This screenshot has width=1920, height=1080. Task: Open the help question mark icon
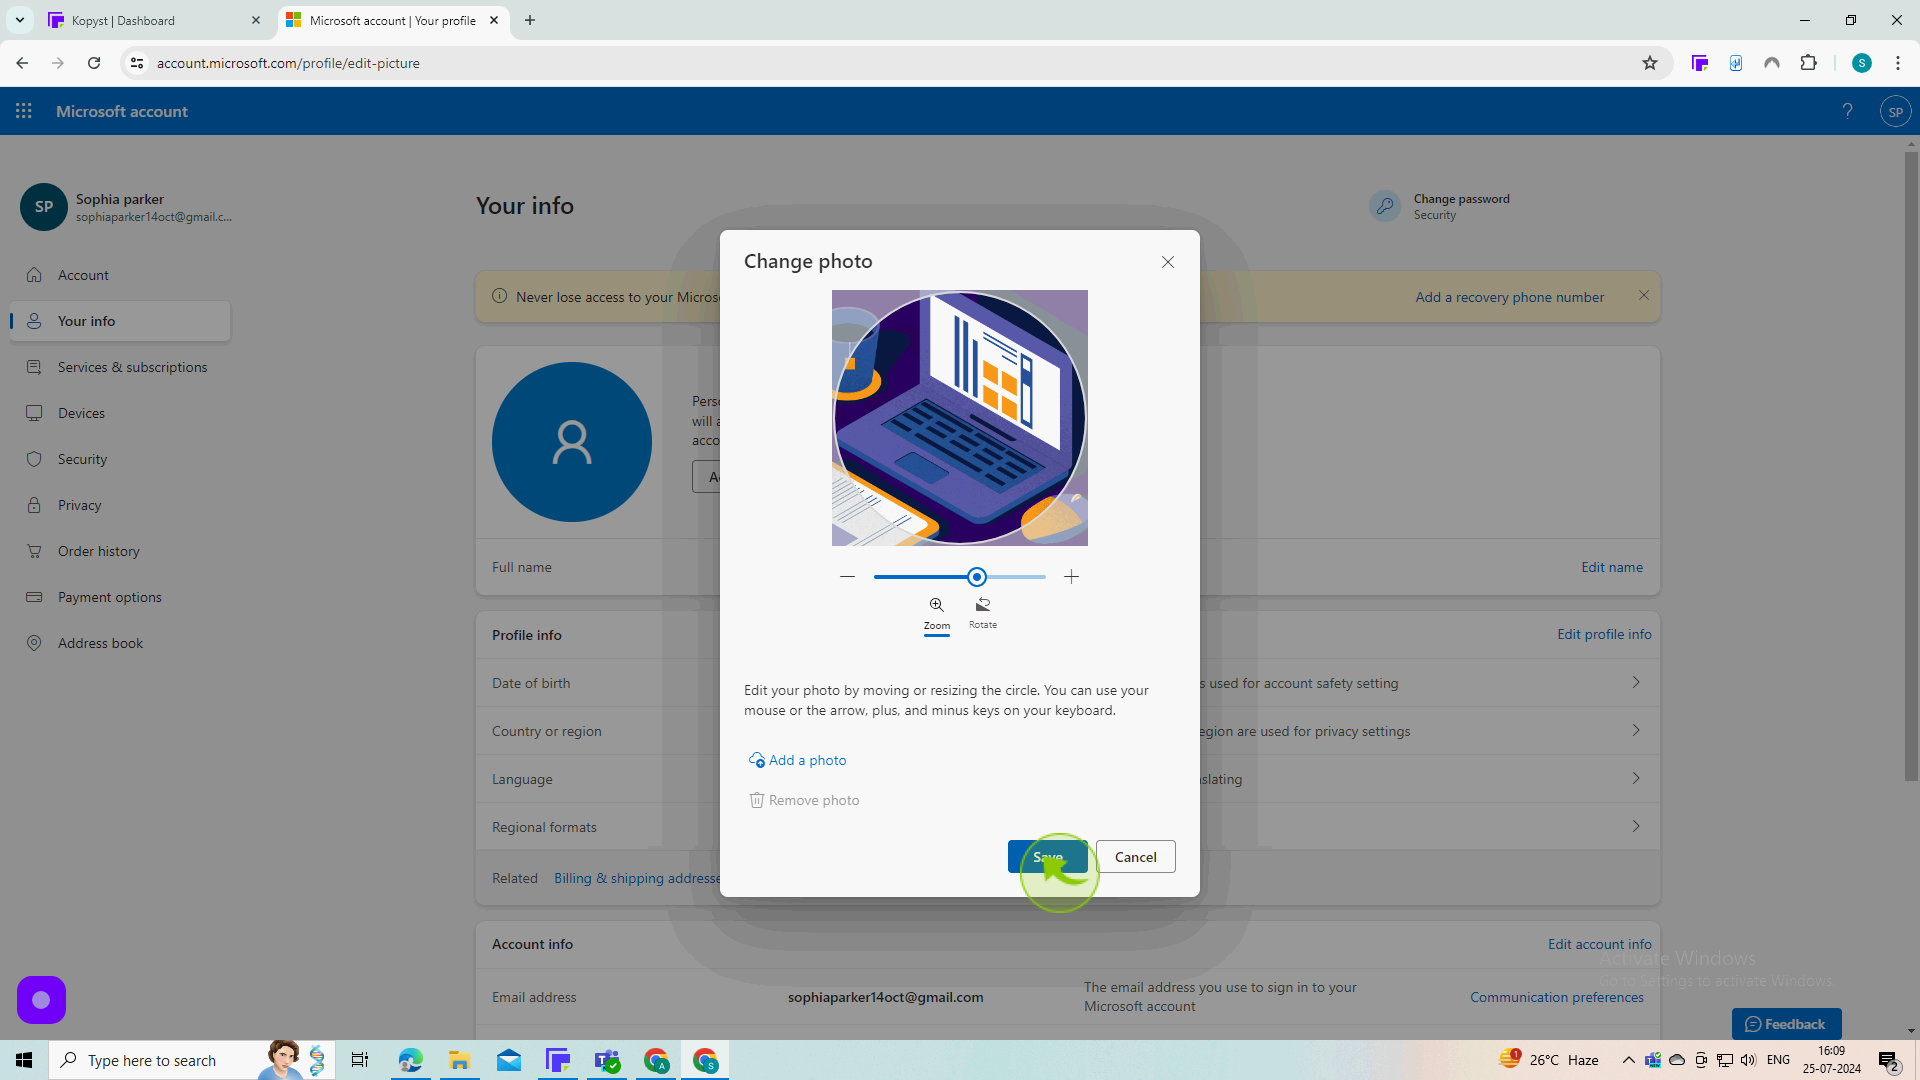1847,111
